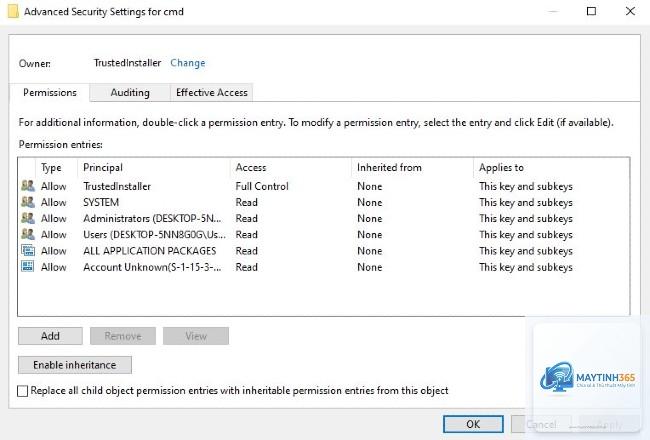Click the ALL APPLICATION PACKAGES row icon
This screenshot has height=440, width=650.
coord(28,250)
